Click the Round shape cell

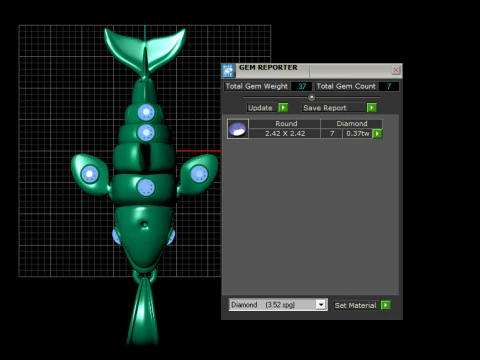point(286,124)
